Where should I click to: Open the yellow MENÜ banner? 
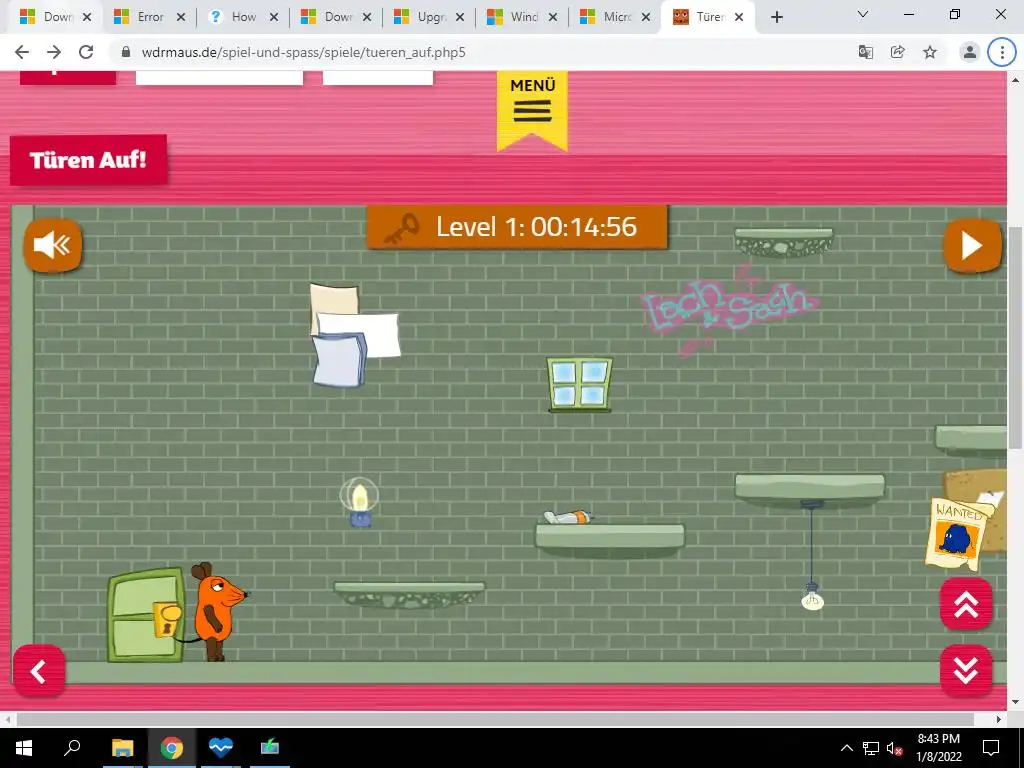click(x=532, y=110)
